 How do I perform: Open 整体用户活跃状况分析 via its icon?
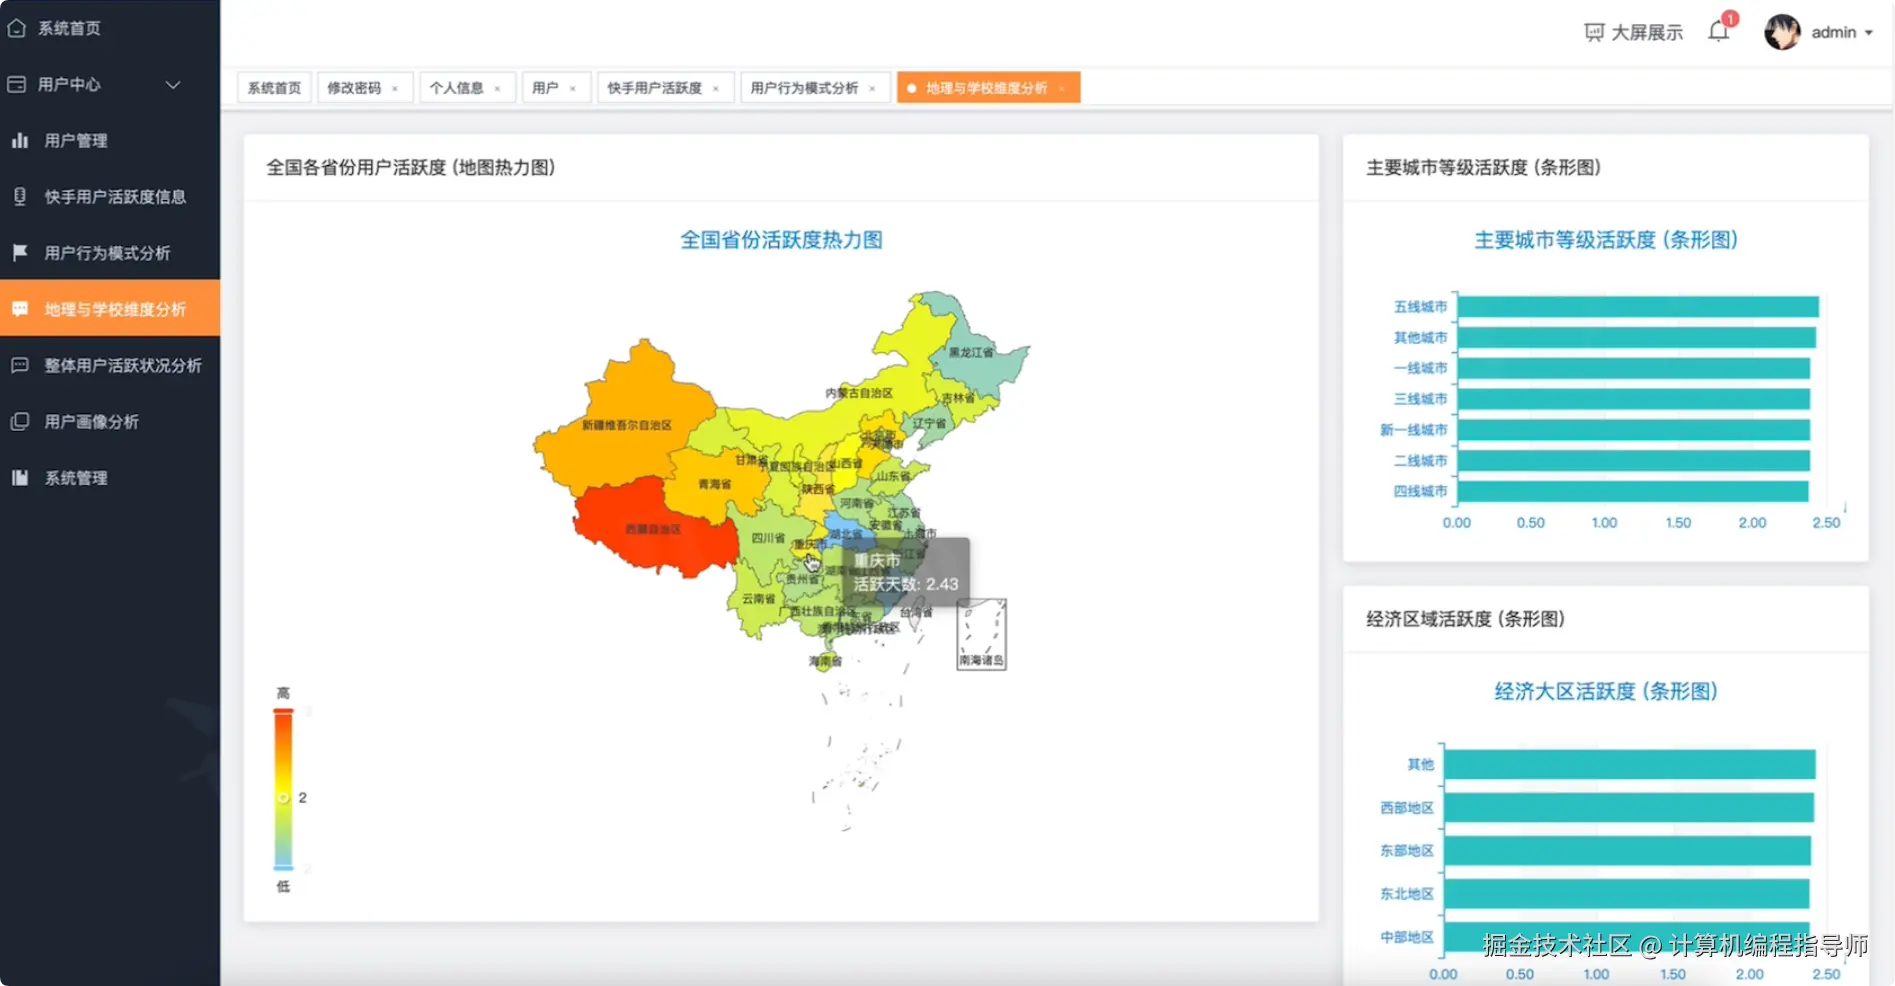point(18,365)
